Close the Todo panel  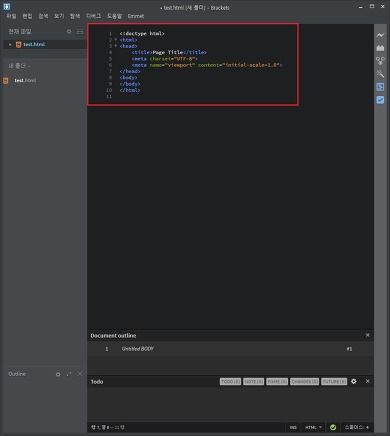(x=368, y=381)
